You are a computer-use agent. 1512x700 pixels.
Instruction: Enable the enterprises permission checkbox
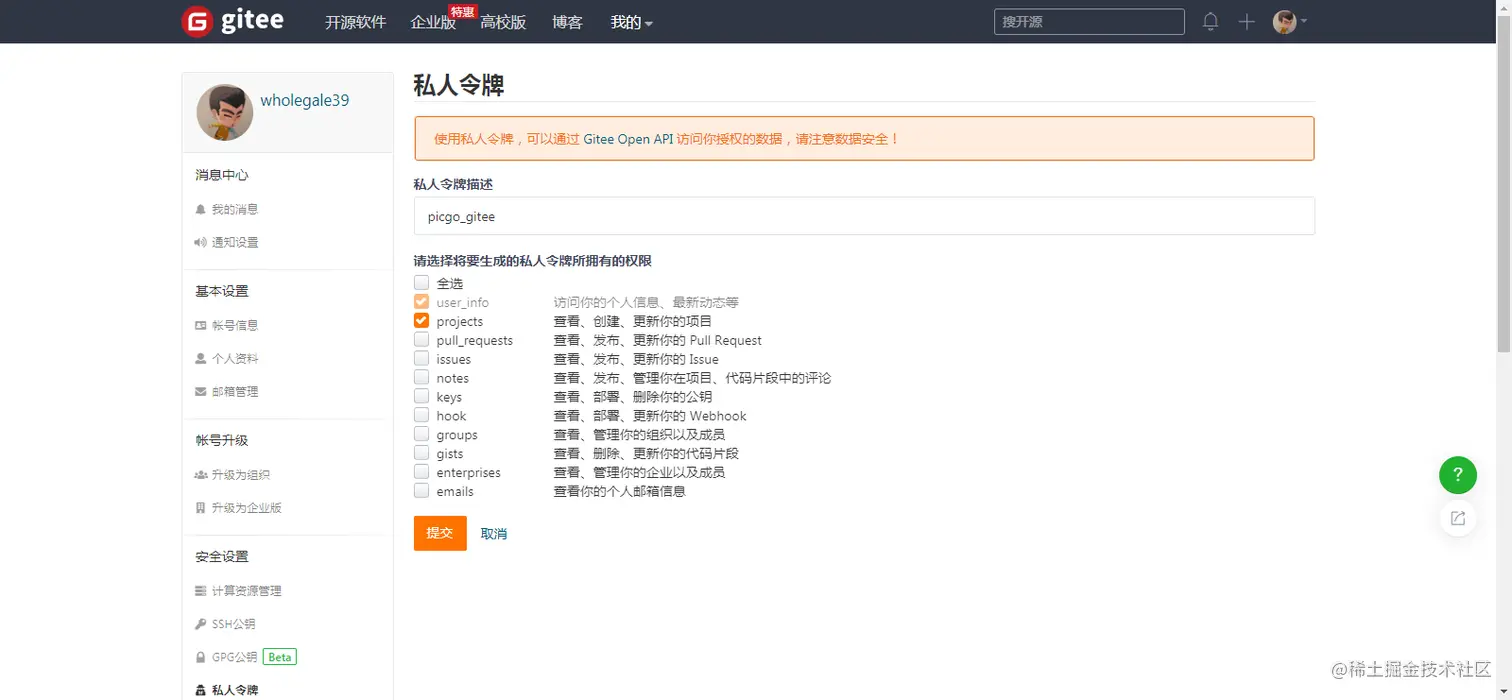pyautogui.click(x=421, y=472)
